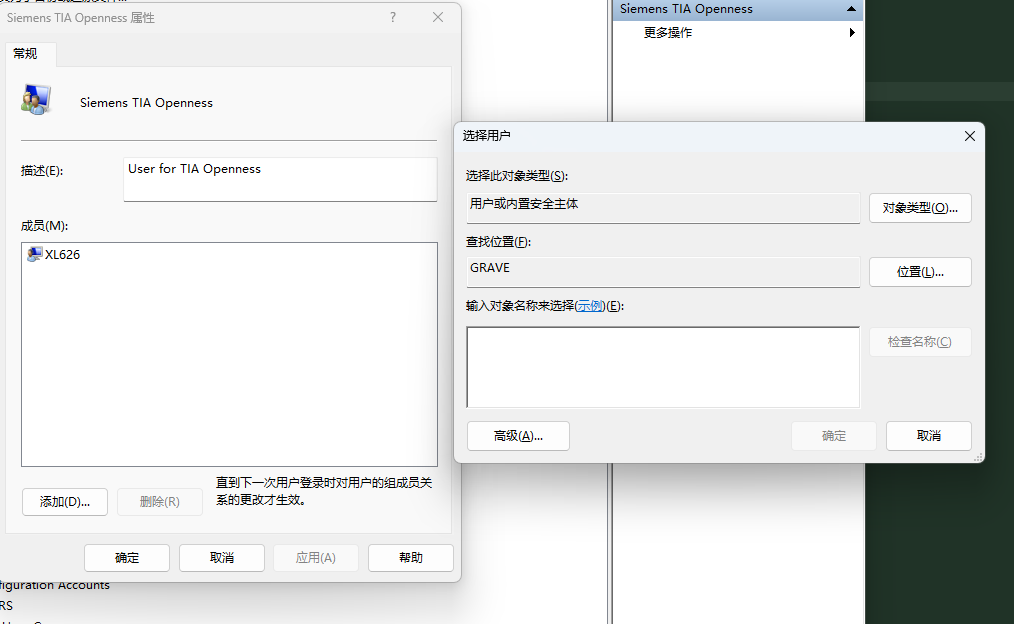The width and height of the screenshot is (1014, 624).
Task: Close the Select User dialog
Action: click(969, 136)
